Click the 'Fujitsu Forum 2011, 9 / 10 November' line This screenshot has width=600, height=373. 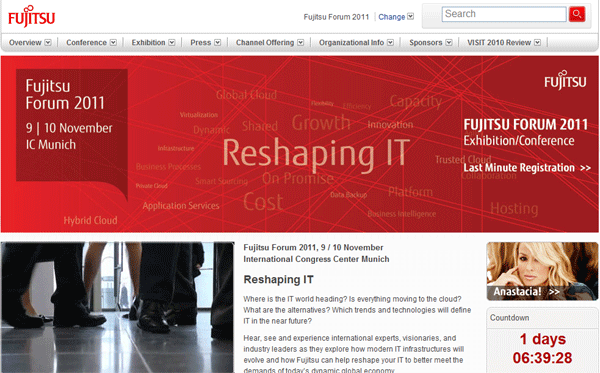pos(313,248)
